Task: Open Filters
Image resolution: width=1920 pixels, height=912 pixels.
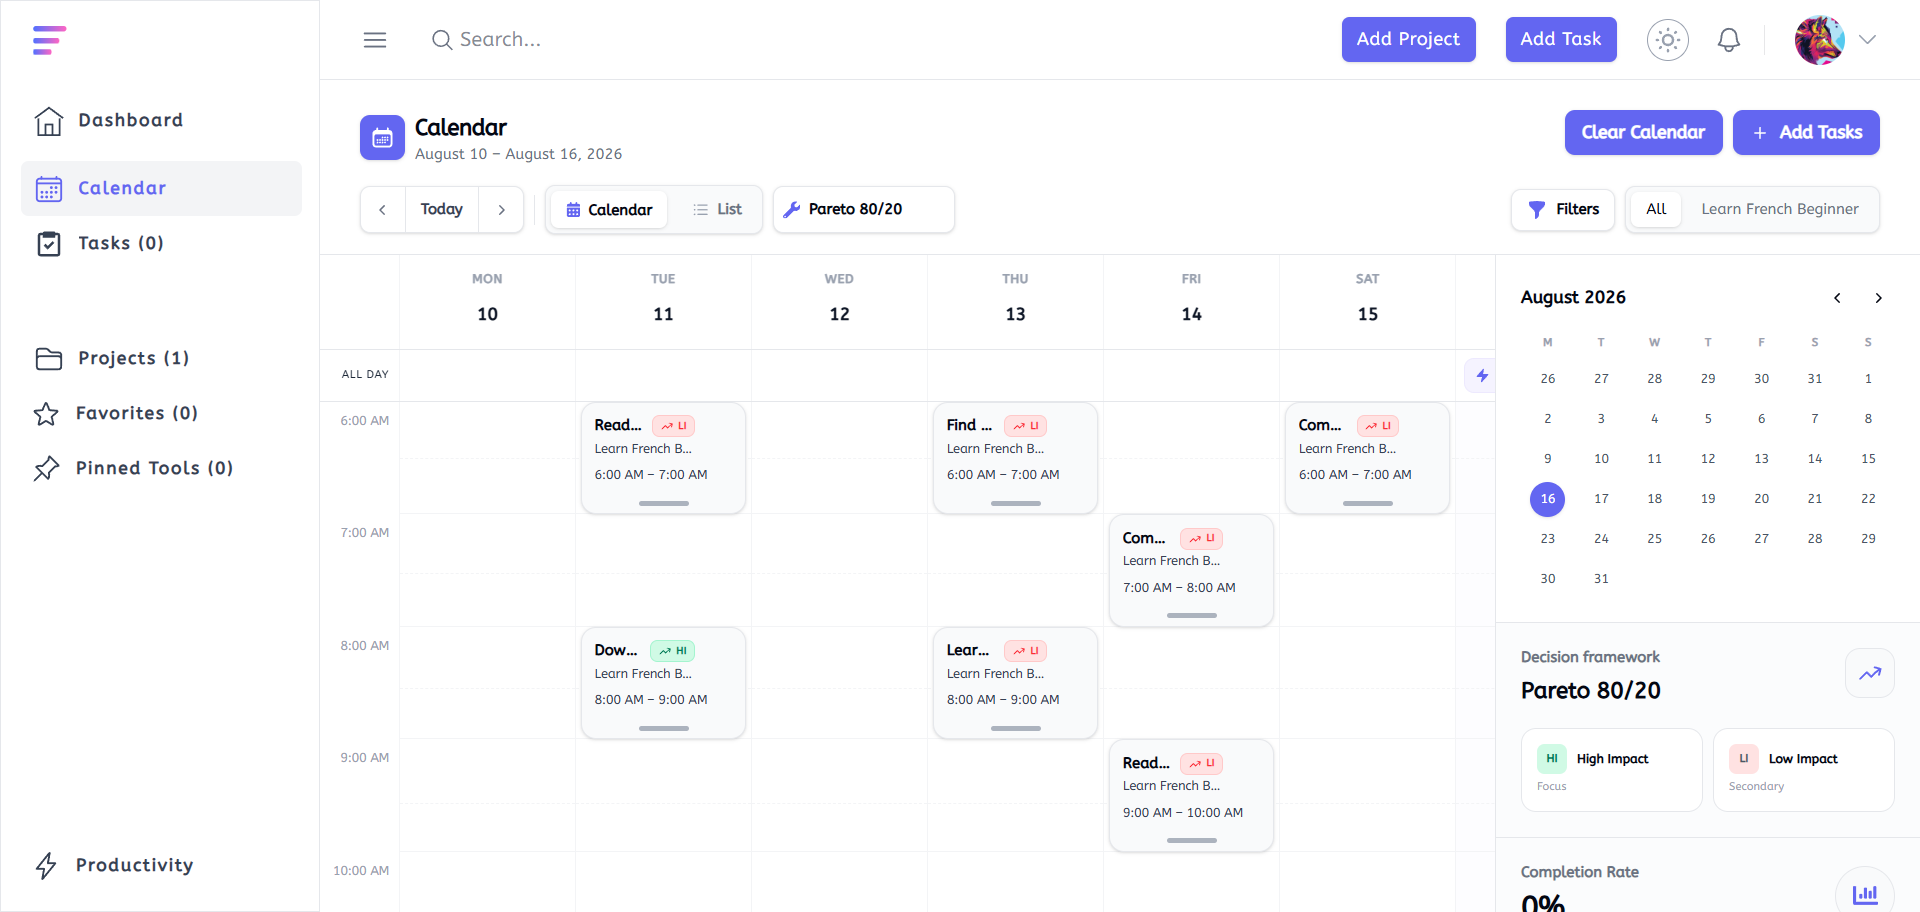Action: [x=1563, y=210]
